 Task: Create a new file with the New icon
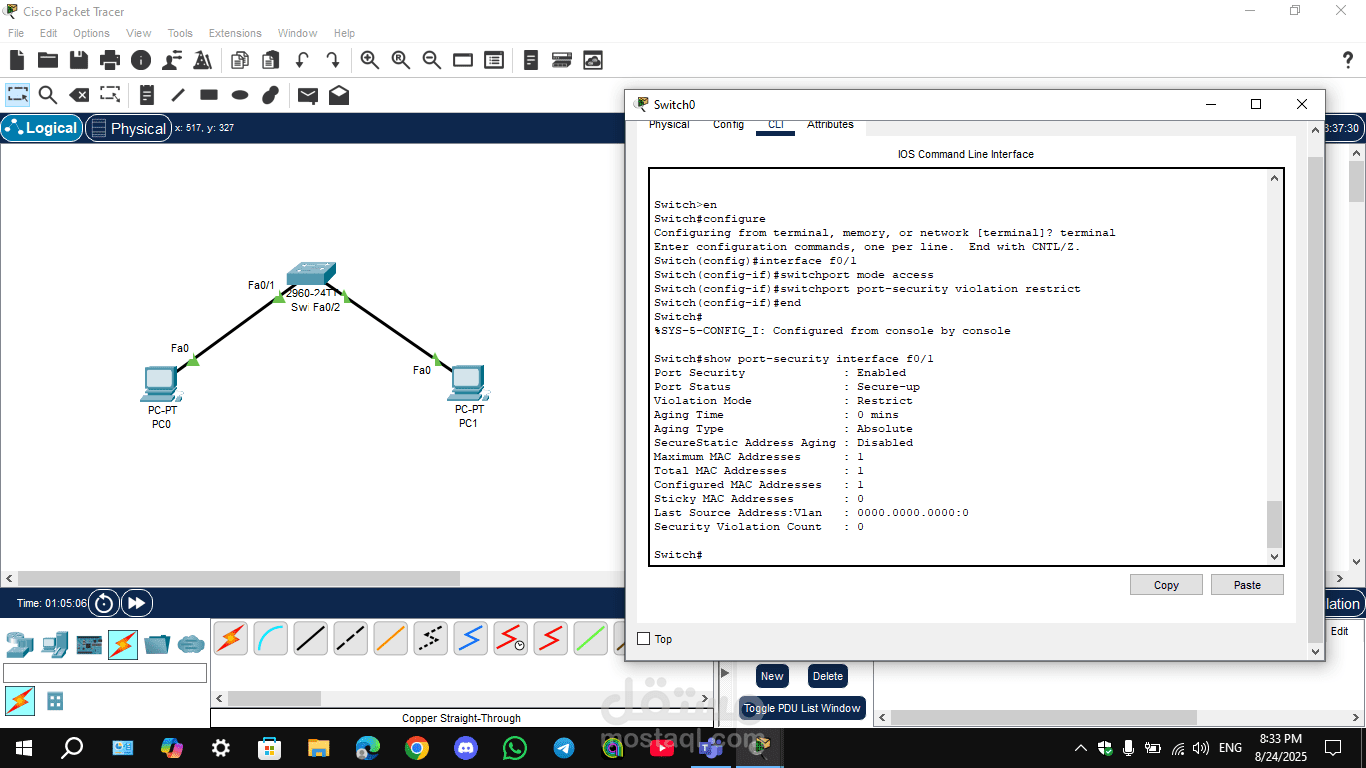[17, 60]
